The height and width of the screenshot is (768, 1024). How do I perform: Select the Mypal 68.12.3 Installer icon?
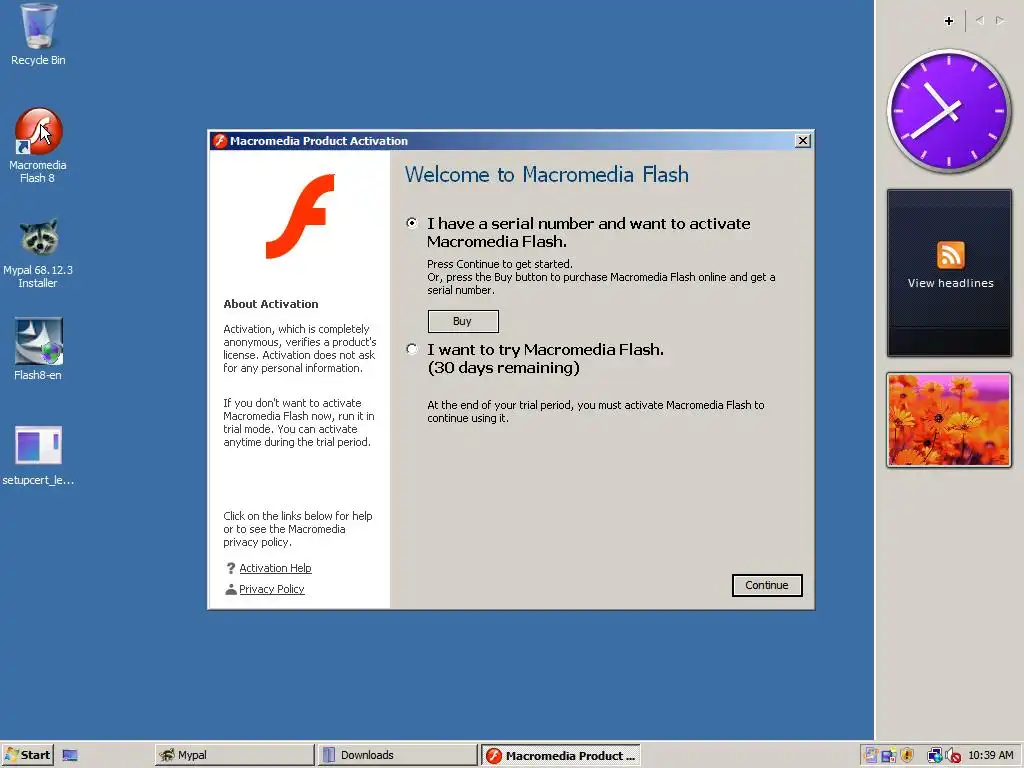pos(38,253)
